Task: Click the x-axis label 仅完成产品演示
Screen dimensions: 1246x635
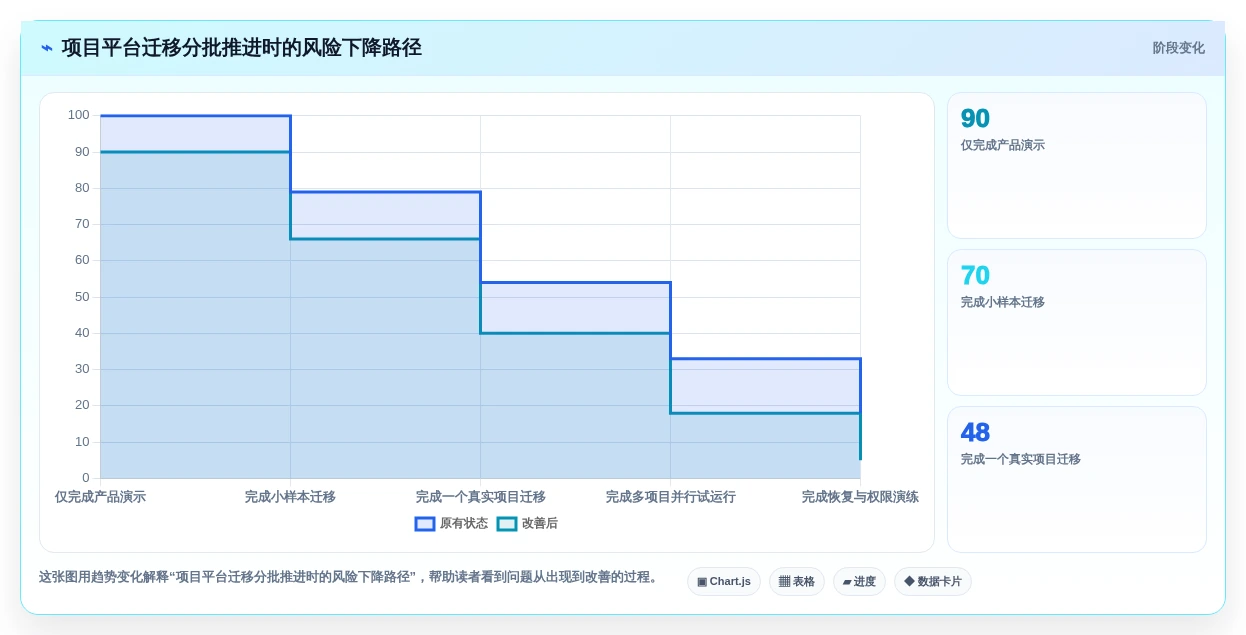Action: coord(100,497)
